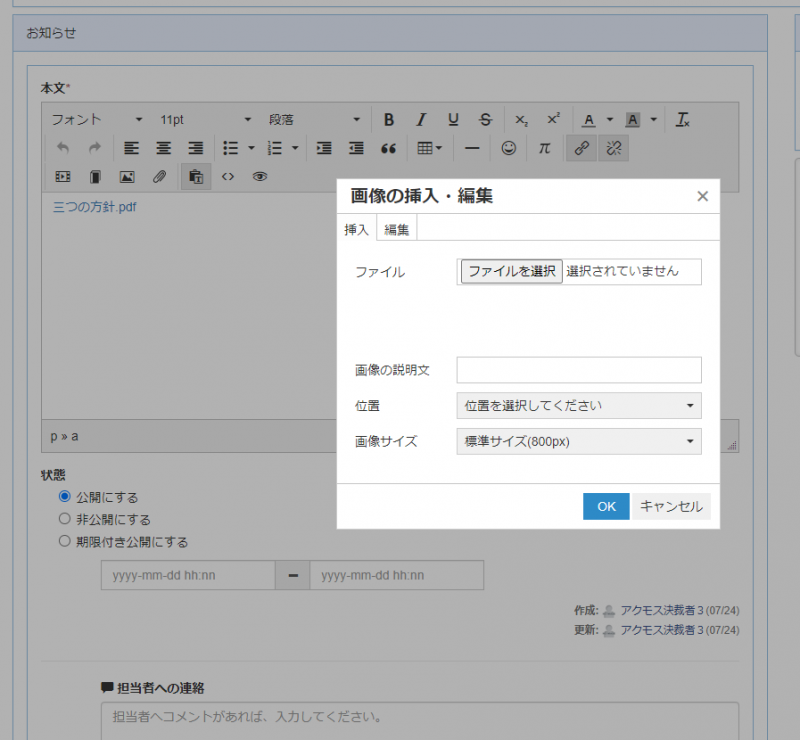Click the 画像の説明文 text field
Screen dimensions: 800x740
pyautogui.click(x=579, y=370)
